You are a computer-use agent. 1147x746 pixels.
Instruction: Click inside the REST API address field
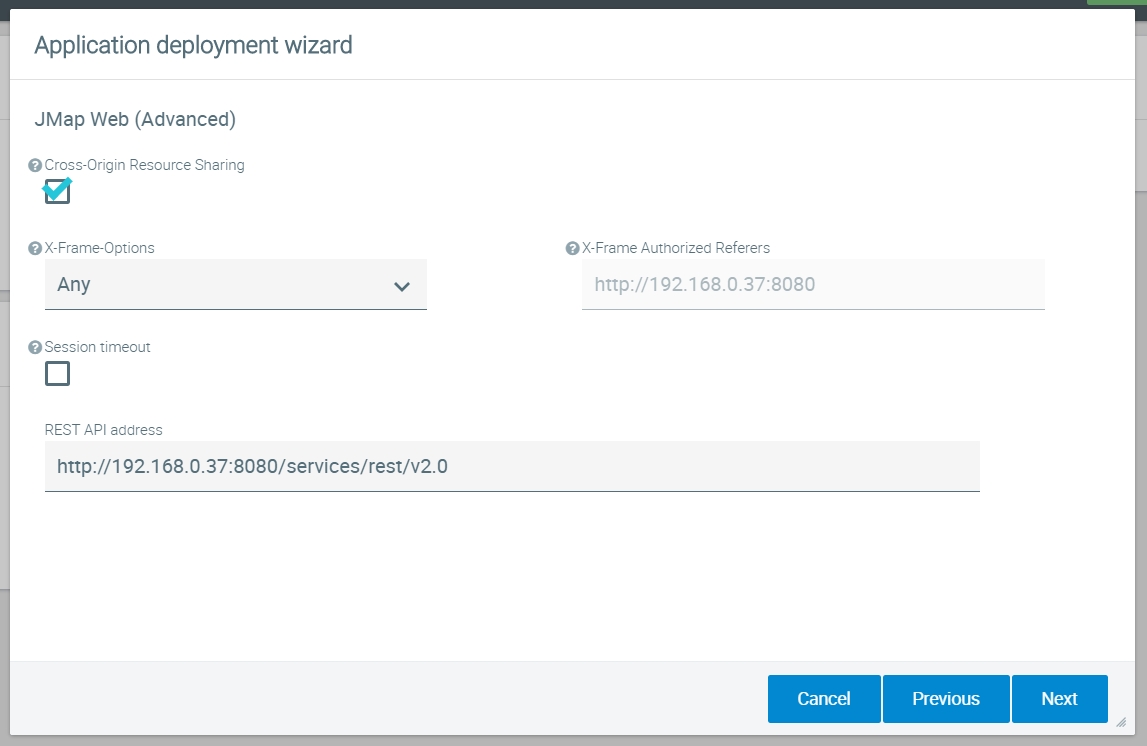coord(511,466)
